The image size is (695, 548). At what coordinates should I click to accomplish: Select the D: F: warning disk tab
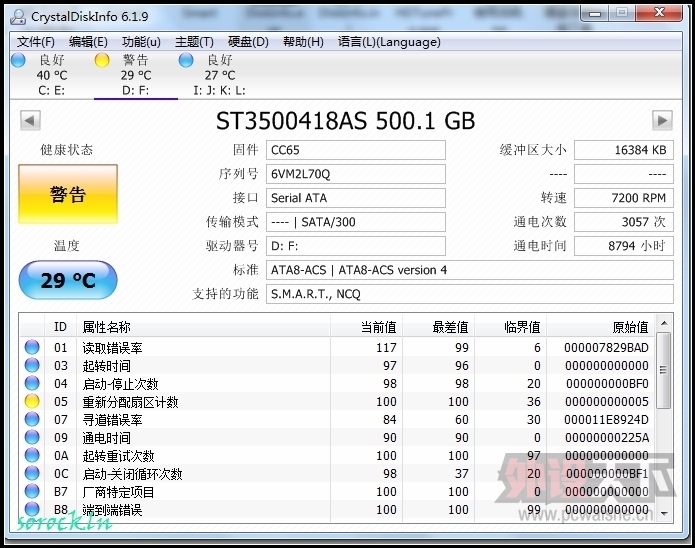click(x=136, y=75)
